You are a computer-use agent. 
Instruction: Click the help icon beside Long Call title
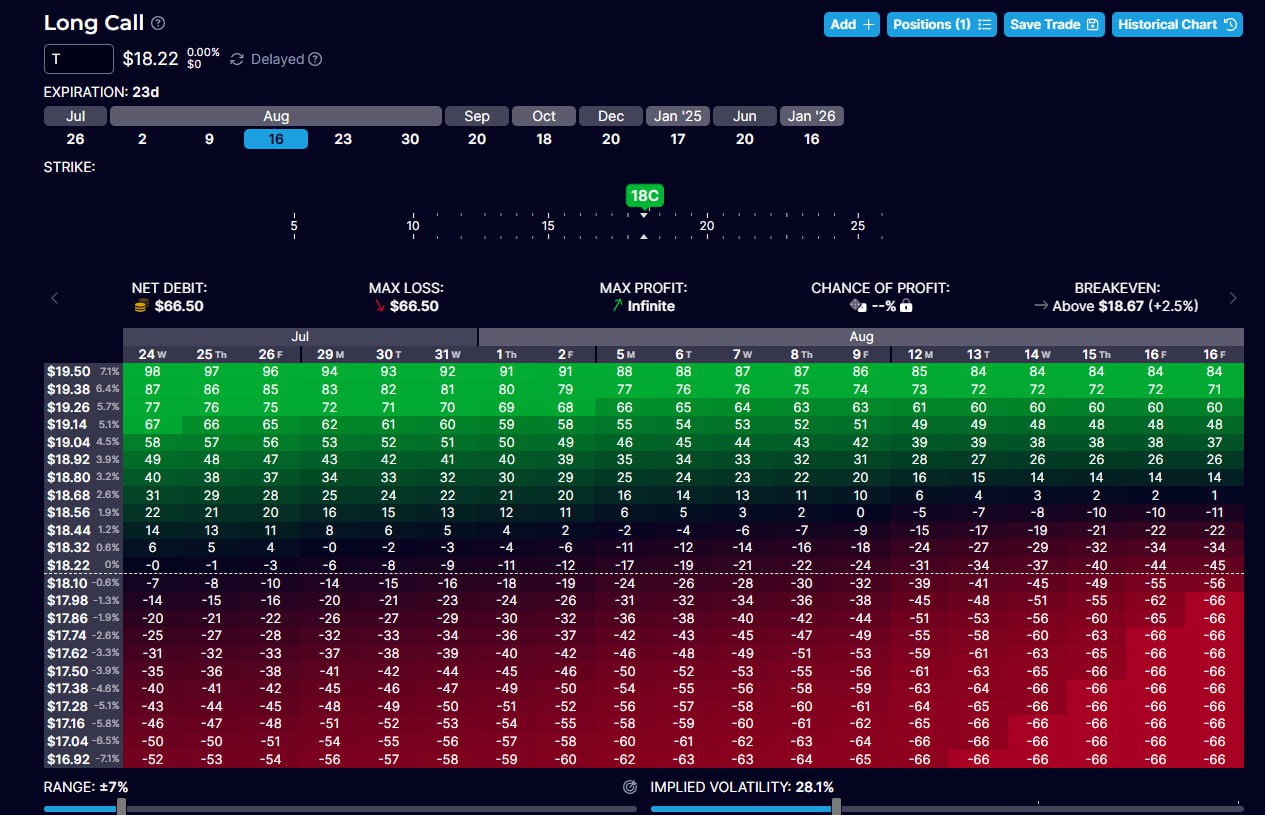[159, 23]
